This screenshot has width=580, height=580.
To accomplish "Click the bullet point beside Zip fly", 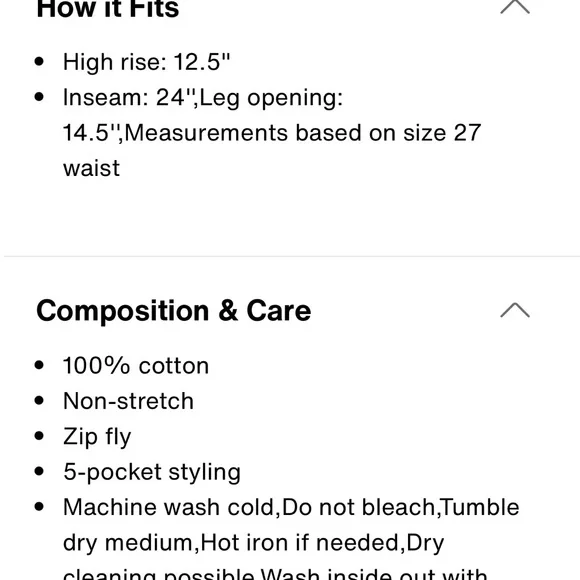I will point(39,436).
